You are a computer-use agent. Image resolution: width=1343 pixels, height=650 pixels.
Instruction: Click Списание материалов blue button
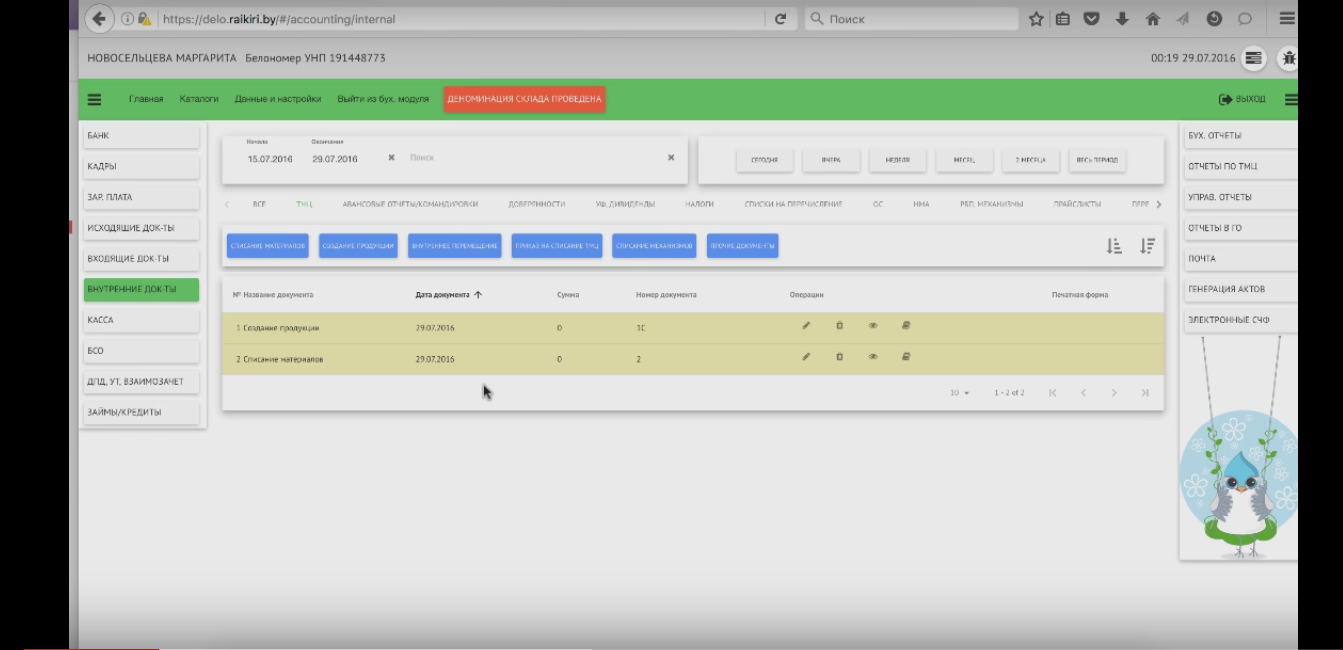(x=267, y=246)
